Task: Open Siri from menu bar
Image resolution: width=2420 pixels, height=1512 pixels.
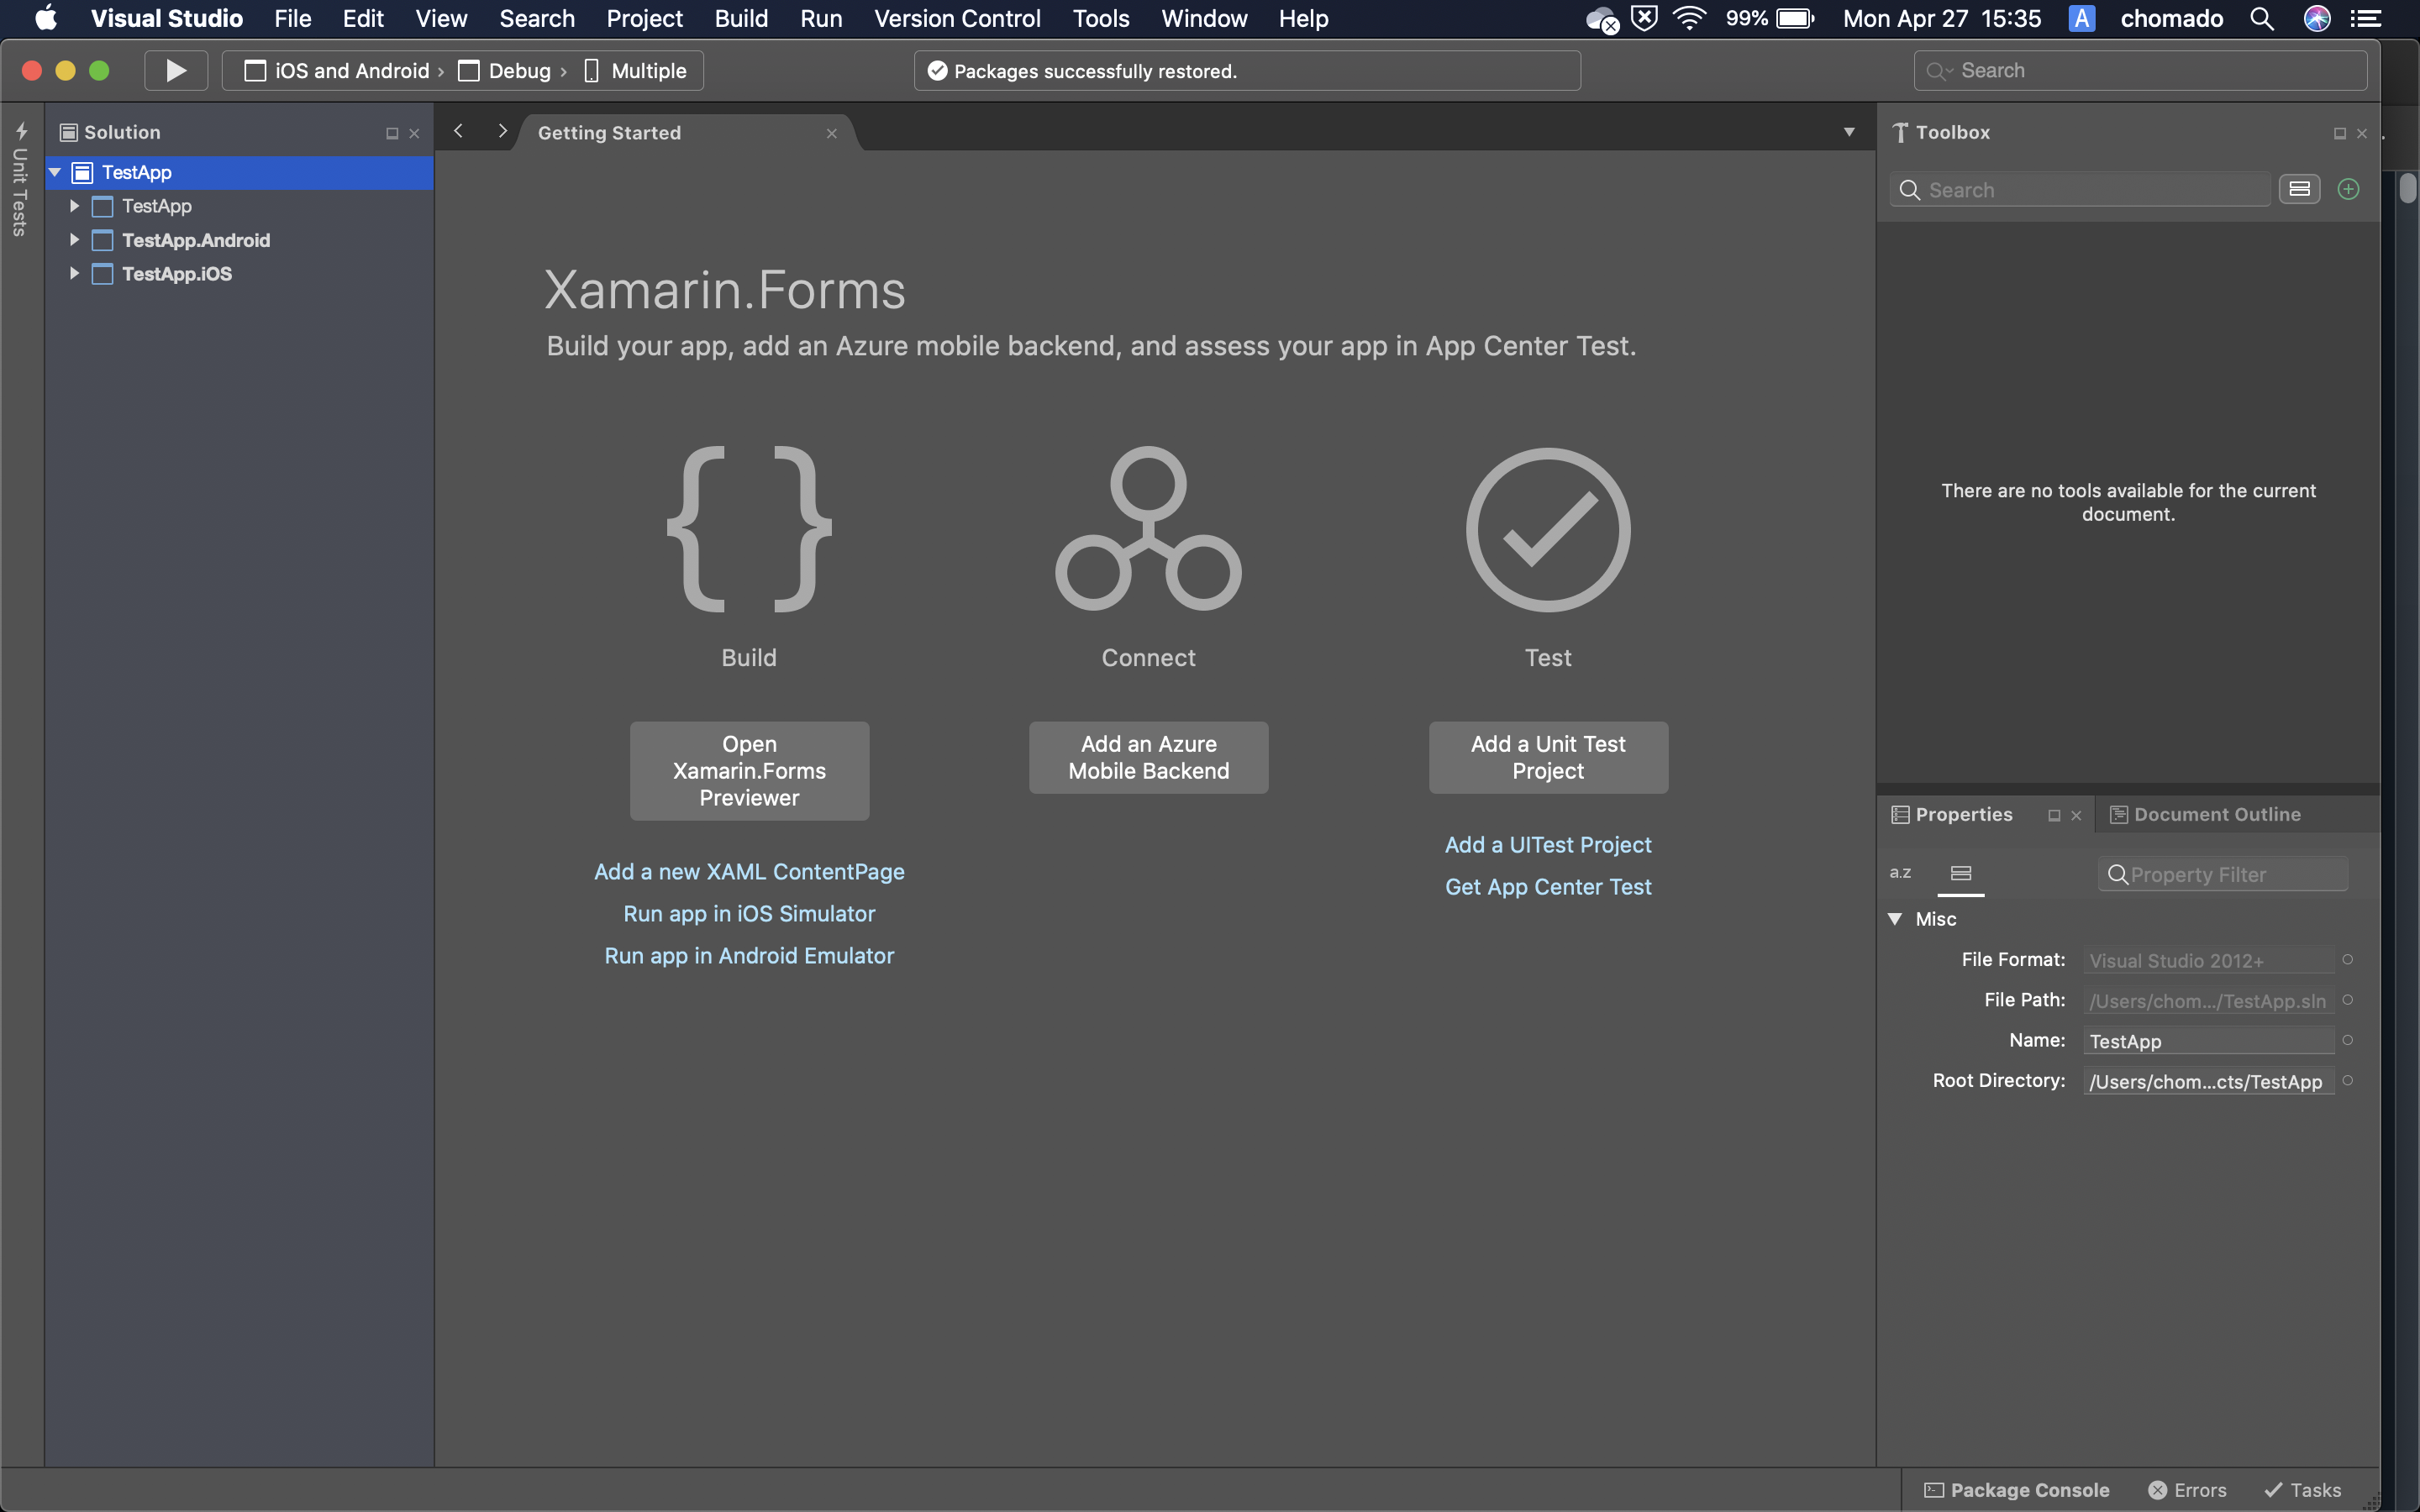Action: [x=2316, y=18]
